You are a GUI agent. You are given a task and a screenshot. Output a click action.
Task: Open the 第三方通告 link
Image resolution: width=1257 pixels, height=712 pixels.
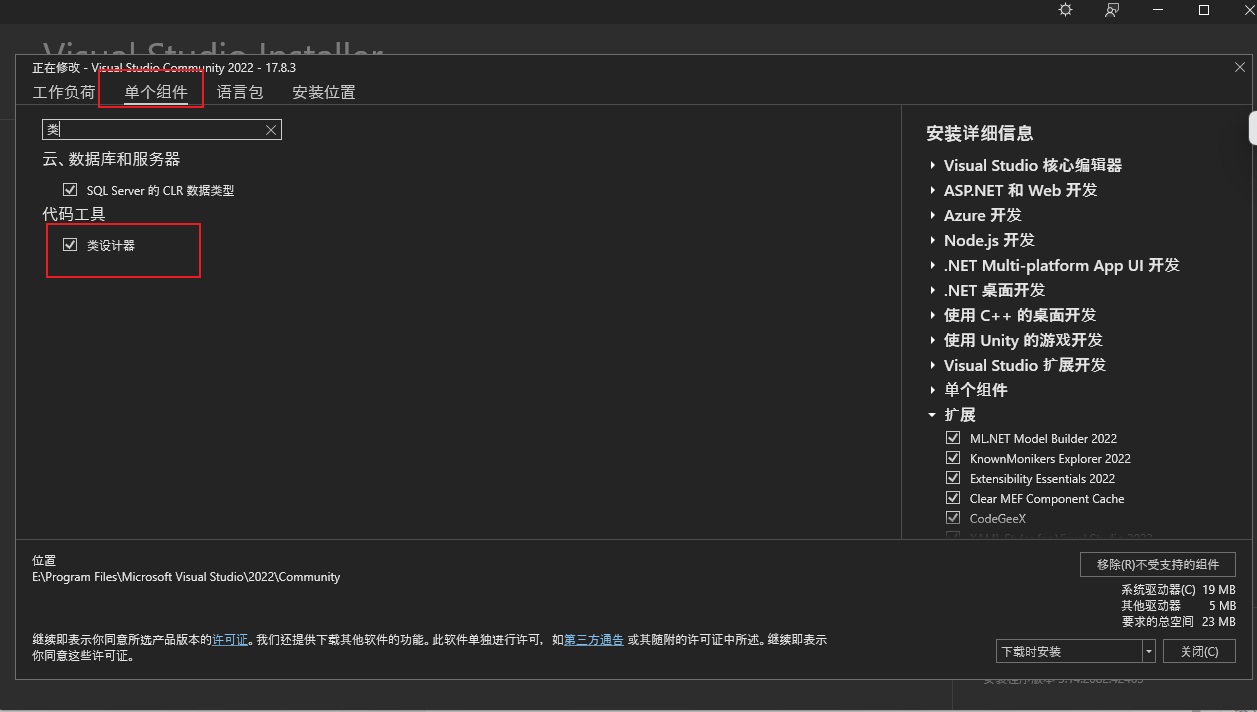[x=594, y=640]
